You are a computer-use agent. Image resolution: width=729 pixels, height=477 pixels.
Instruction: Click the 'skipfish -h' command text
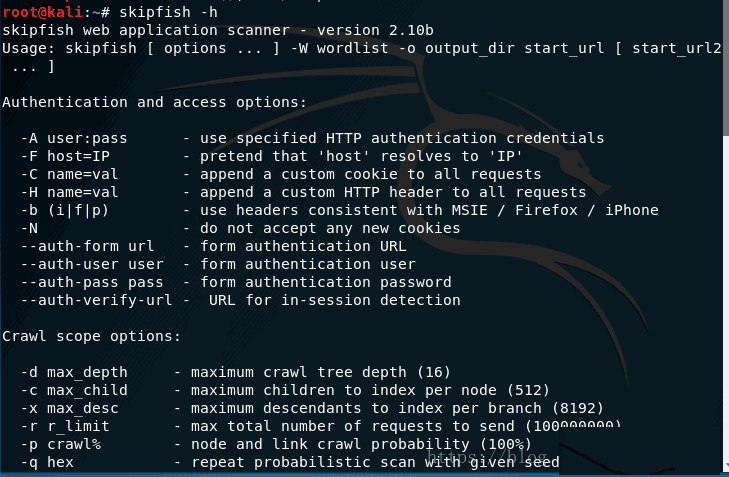tap(168, 12)
